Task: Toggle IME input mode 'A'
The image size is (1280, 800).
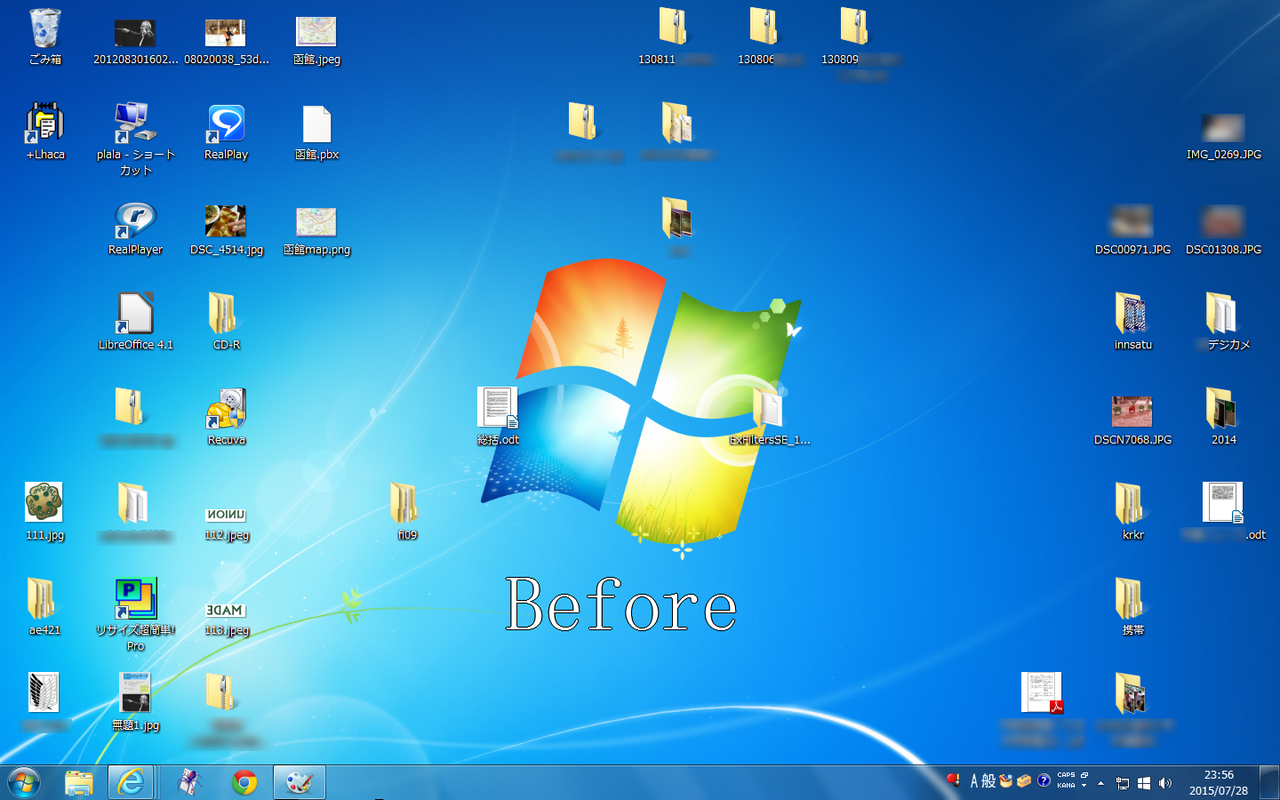Action: point(974,781)
